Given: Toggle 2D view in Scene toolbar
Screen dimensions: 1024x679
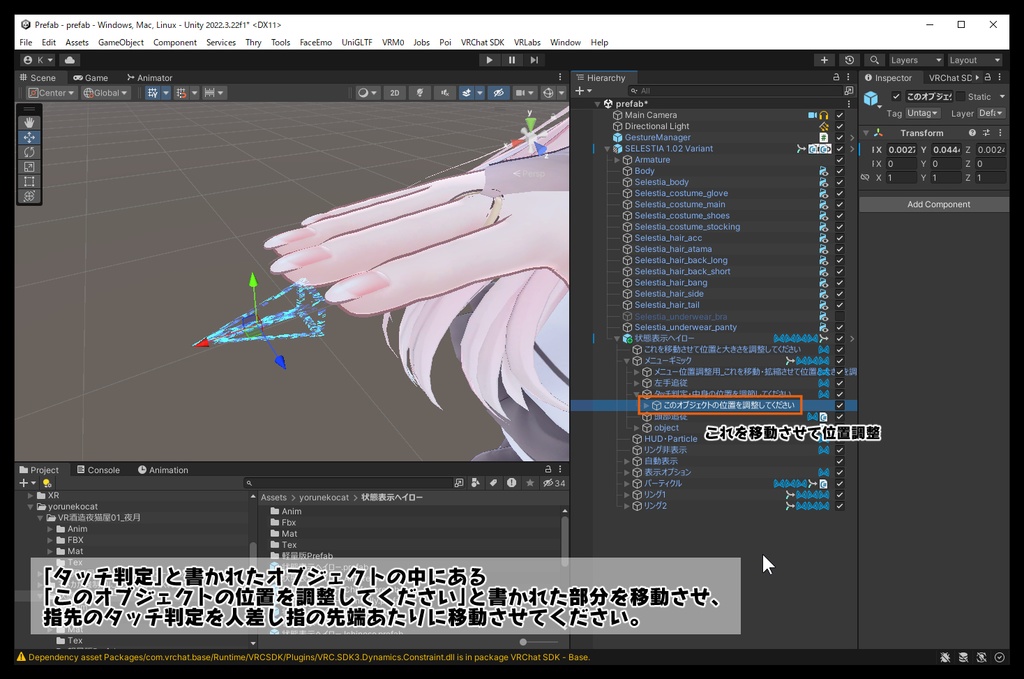Looking at the screenshot, I should [x=394, y=93].
